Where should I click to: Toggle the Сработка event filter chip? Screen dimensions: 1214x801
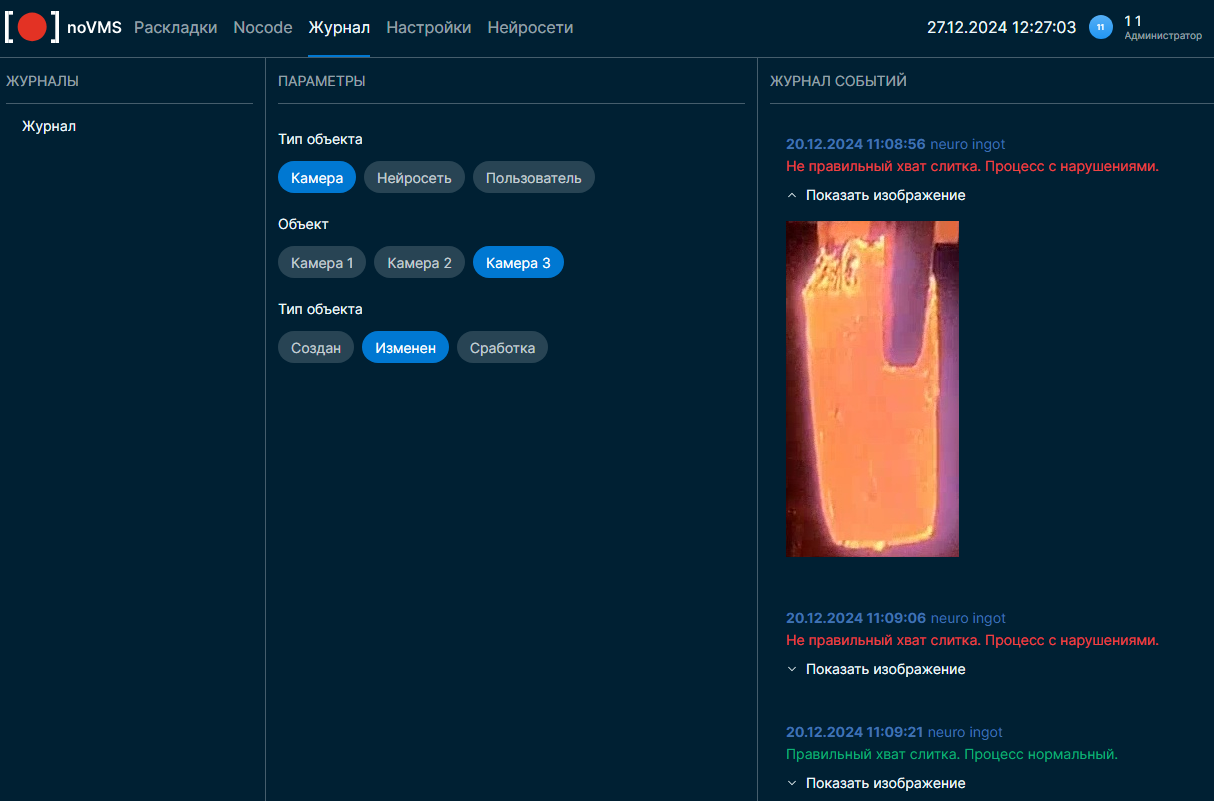(502, 348)
